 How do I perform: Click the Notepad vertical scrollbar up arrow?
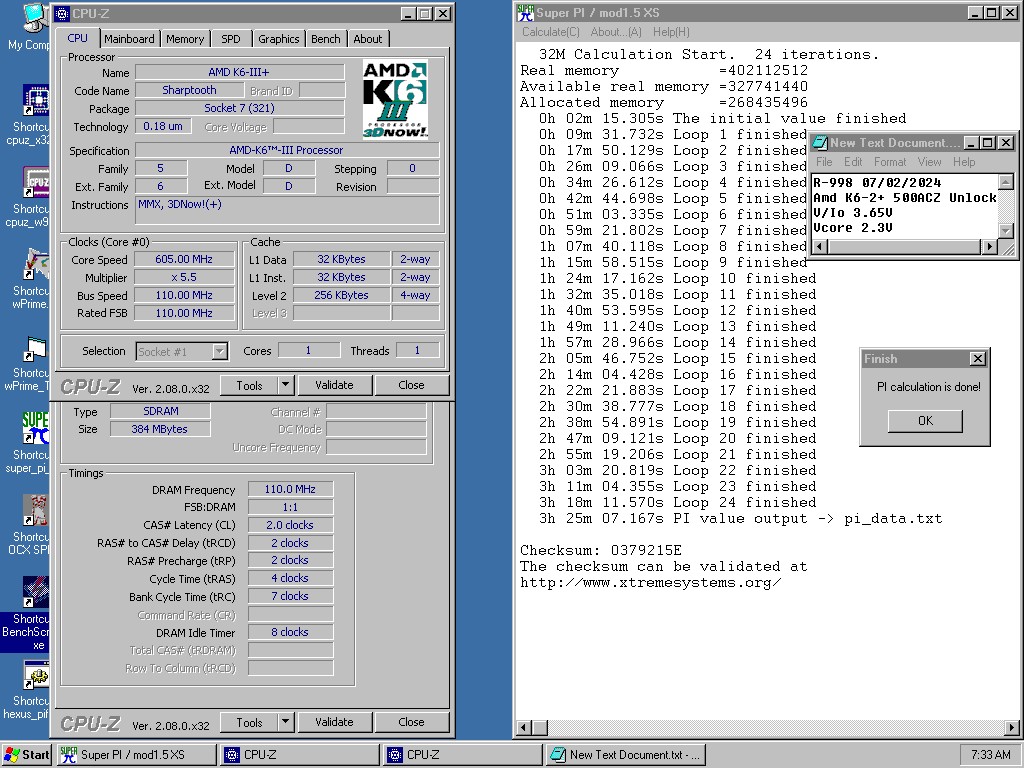(x=1006, y=182)
